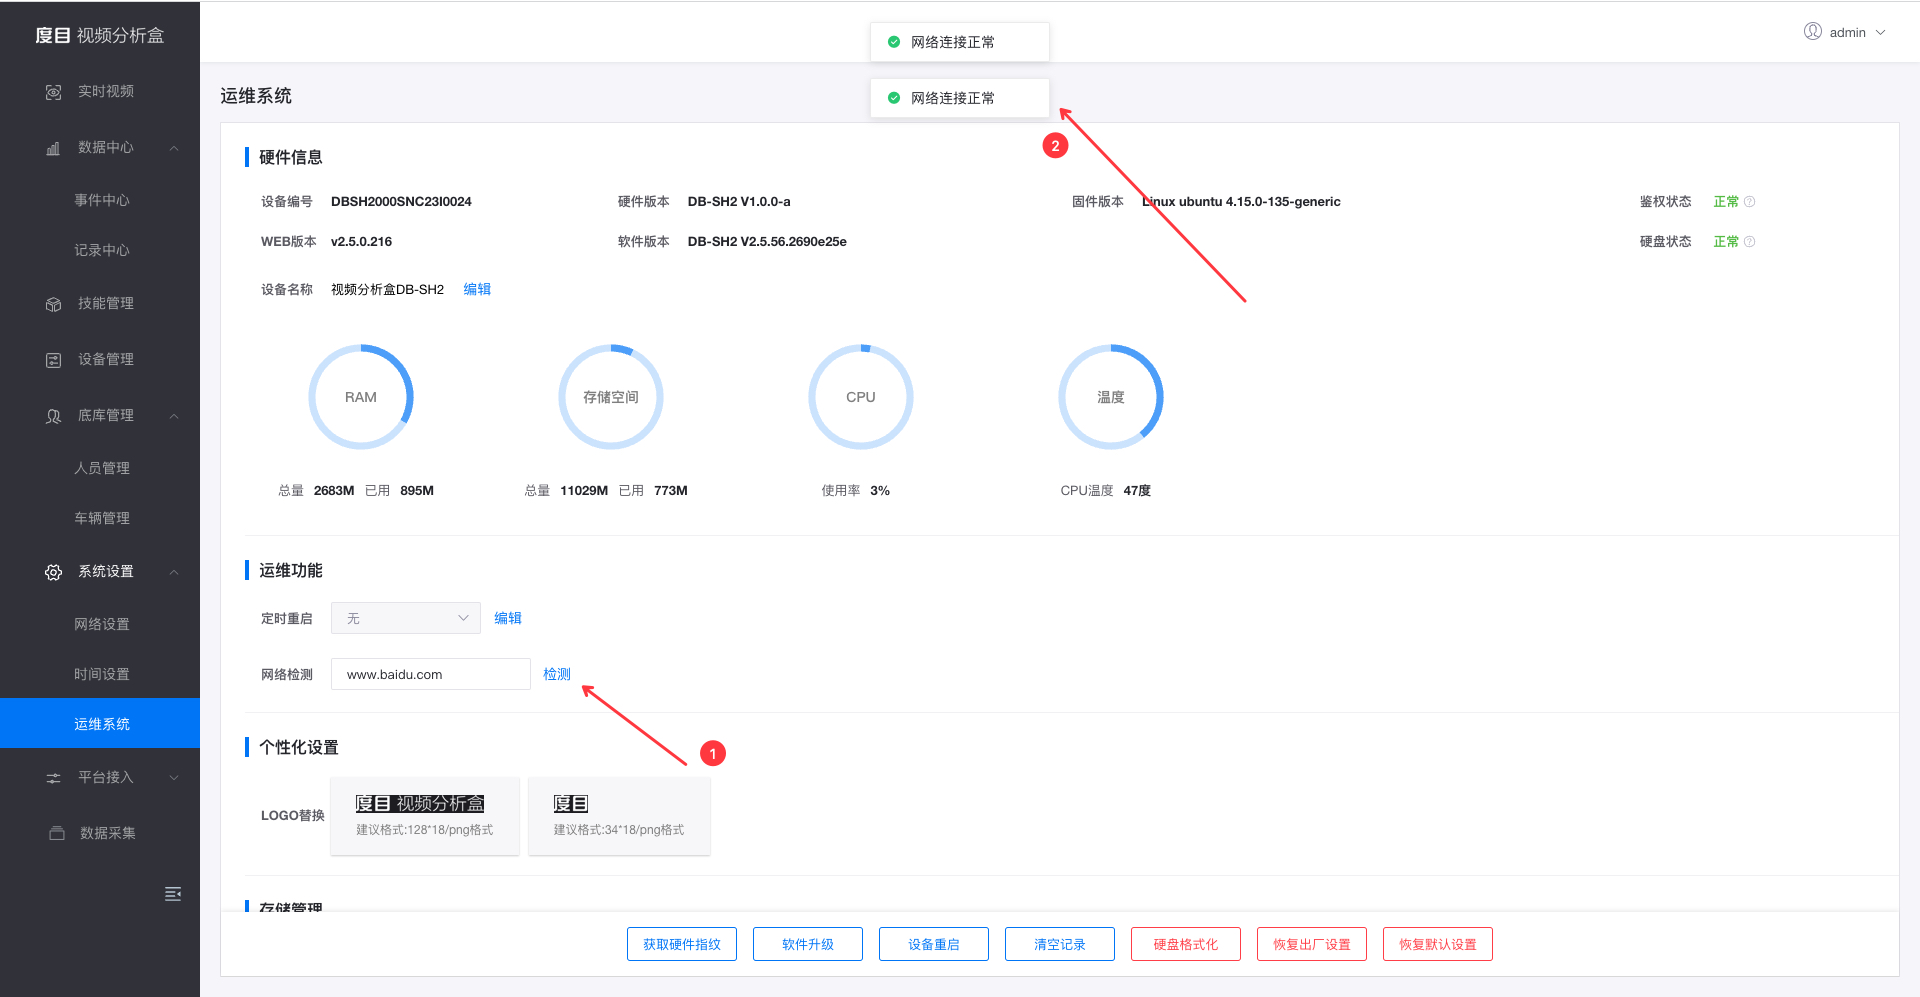The height and width of the screenshot is (997, 1920).
Task: Collapse the 底库管理 sidebar section
Action: (174, 416)
